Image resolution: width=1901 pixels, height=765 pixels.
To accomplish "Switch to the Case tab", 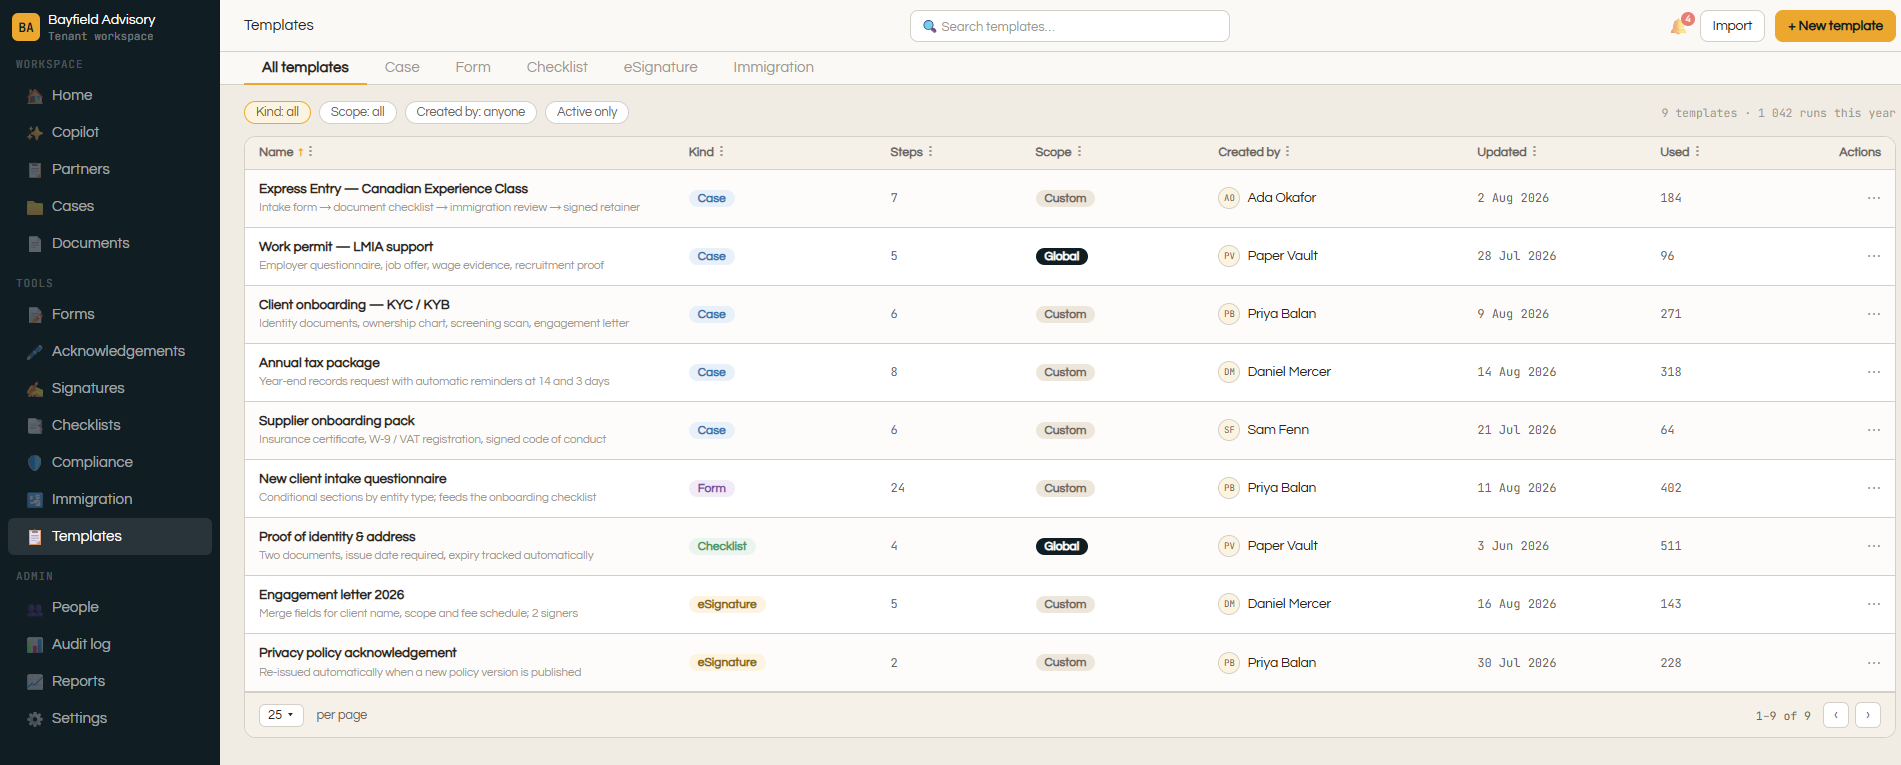I will (x=402, y=67).
